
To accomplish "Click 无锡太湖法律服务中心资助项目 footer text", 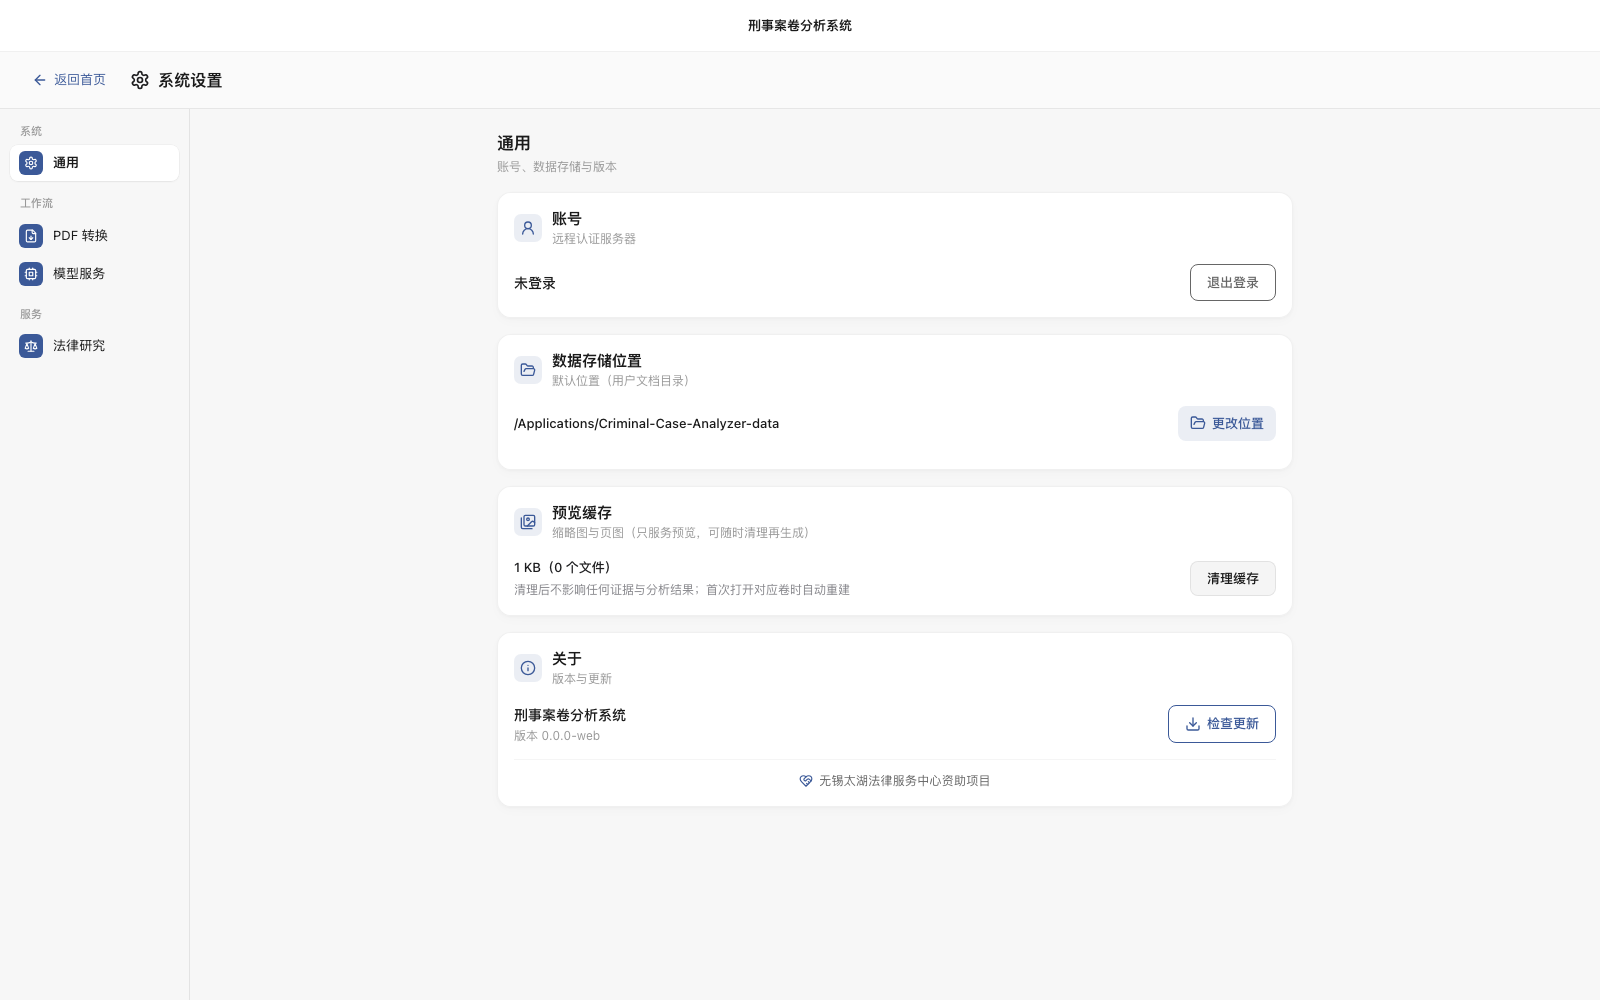I will pyautogui.click(x=904, y=781).
